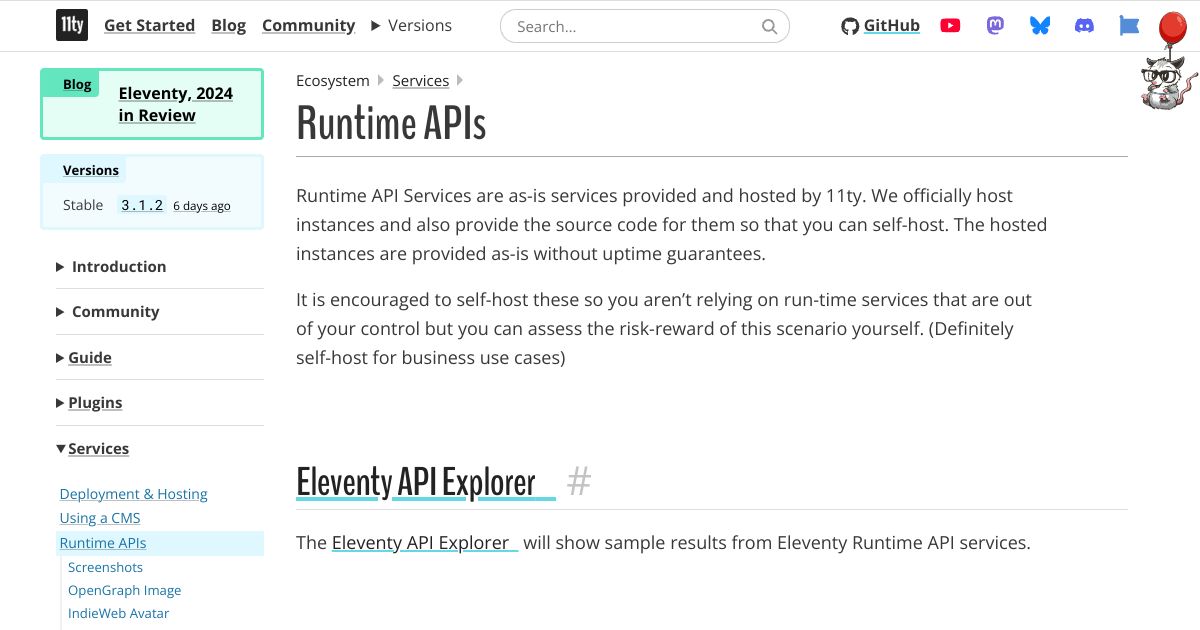
Task: Expand the Versions dropdown in header
Action: 411,25
